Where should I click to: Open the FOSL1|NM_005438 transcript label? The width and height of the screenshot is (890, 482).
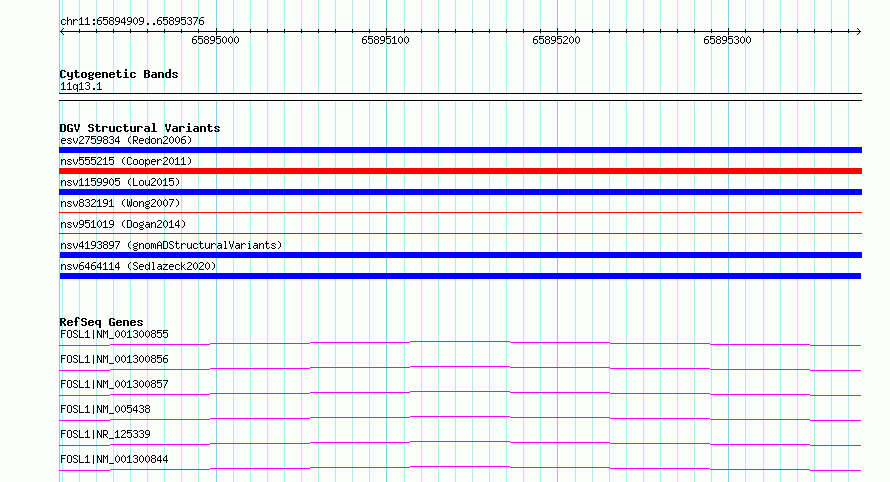pyautogui.click(x=105, y=409)
